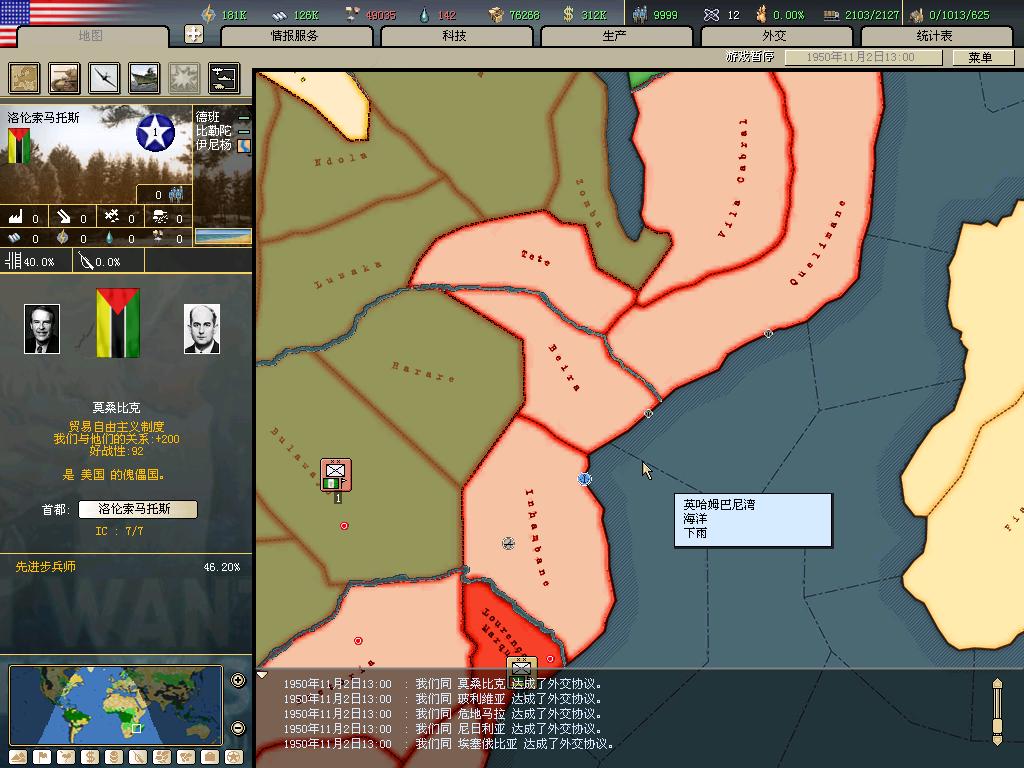Click the factory IC icon in province panel
Viewport: 1024px width, 768px height.
tap(16, 216)
